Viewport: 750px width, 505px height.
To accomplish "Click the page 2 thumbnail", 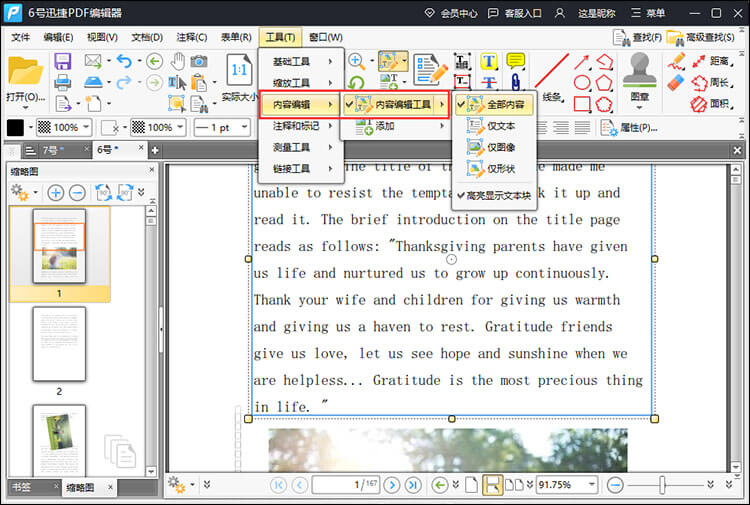I will pyautogui.click(x=59, y=343).
